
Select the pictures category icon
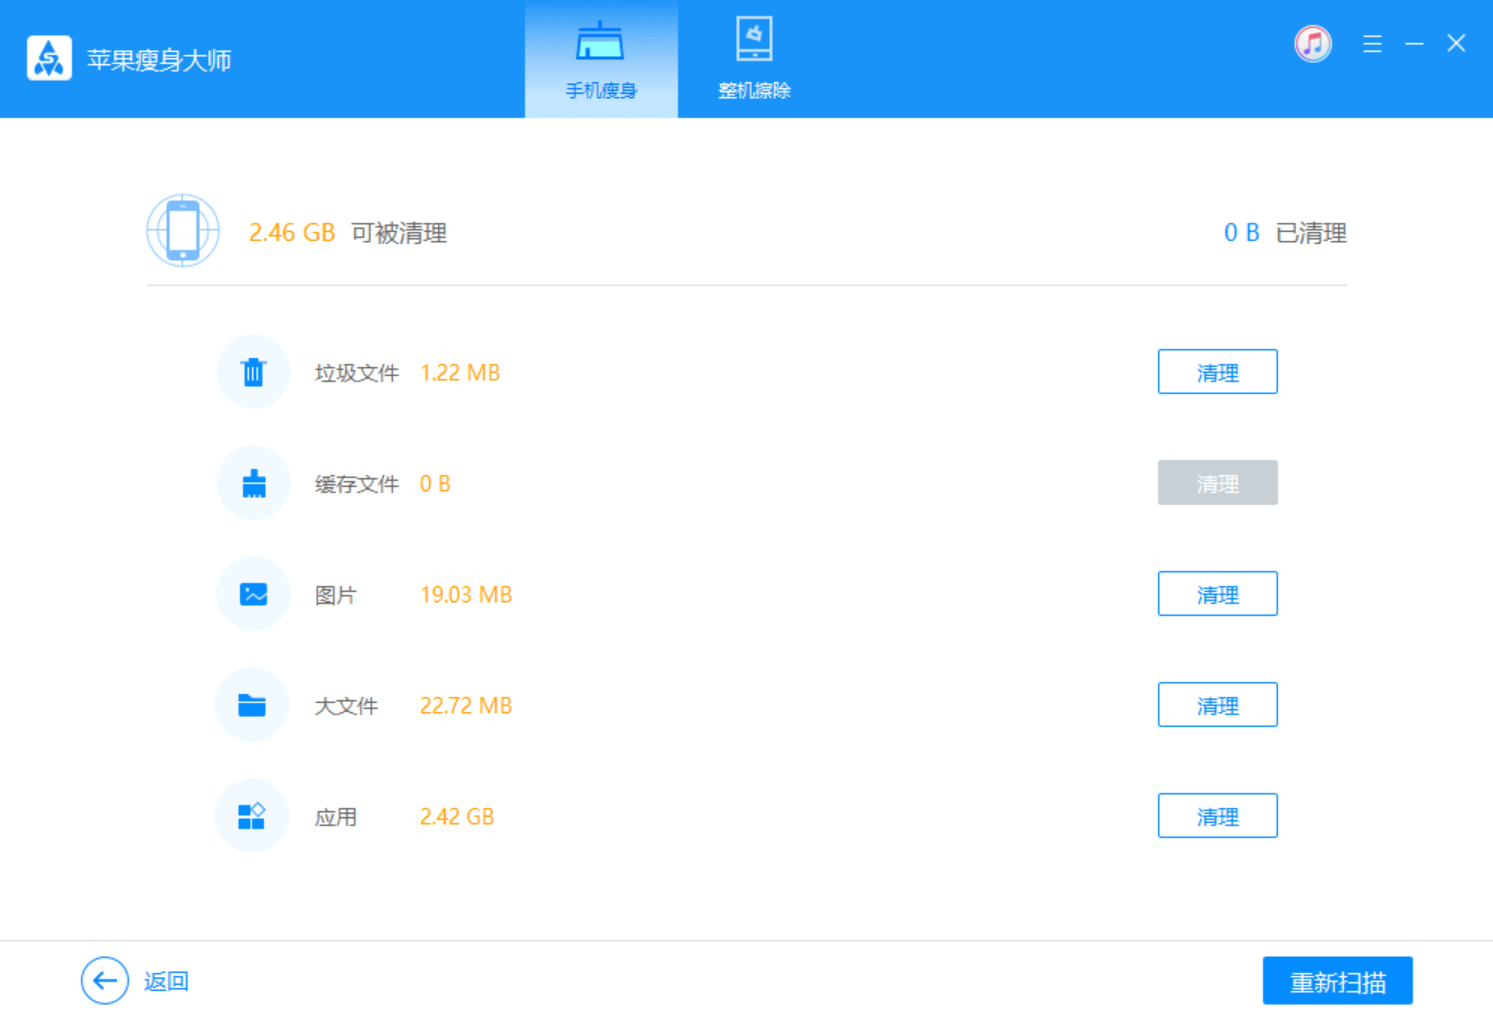[253, 595]
